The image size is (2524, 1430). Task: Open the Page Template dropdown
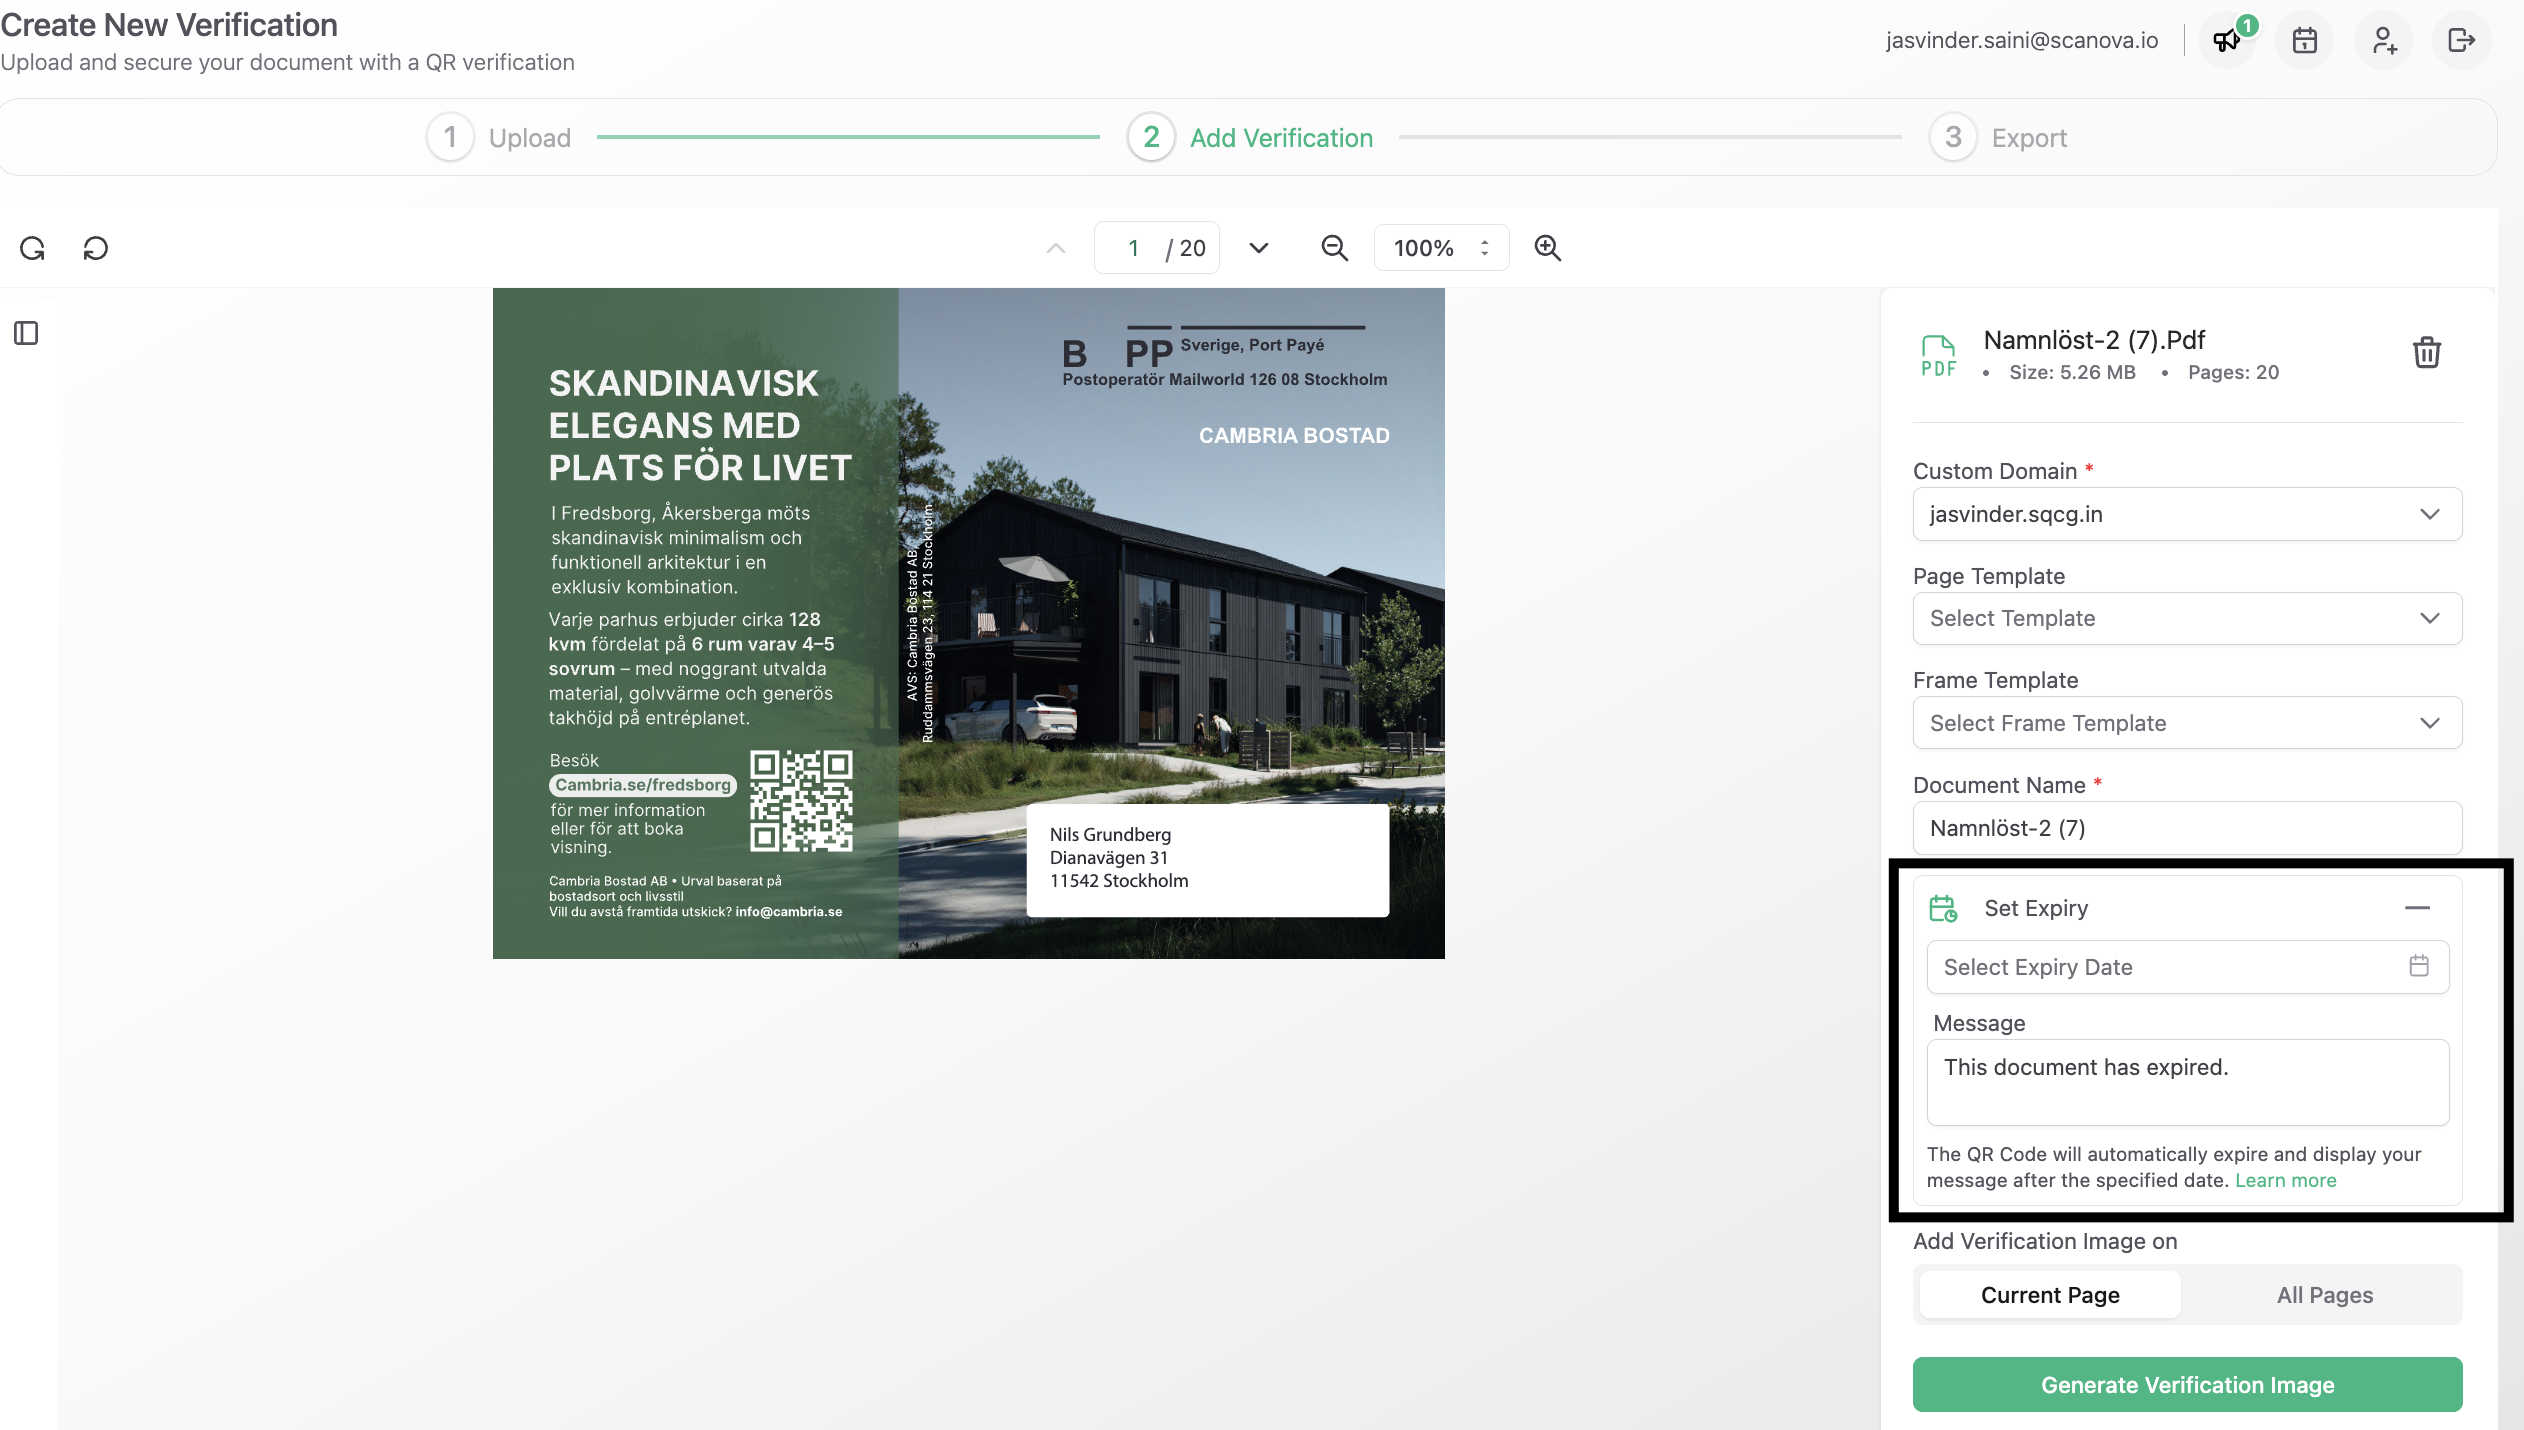point(2187,618)
